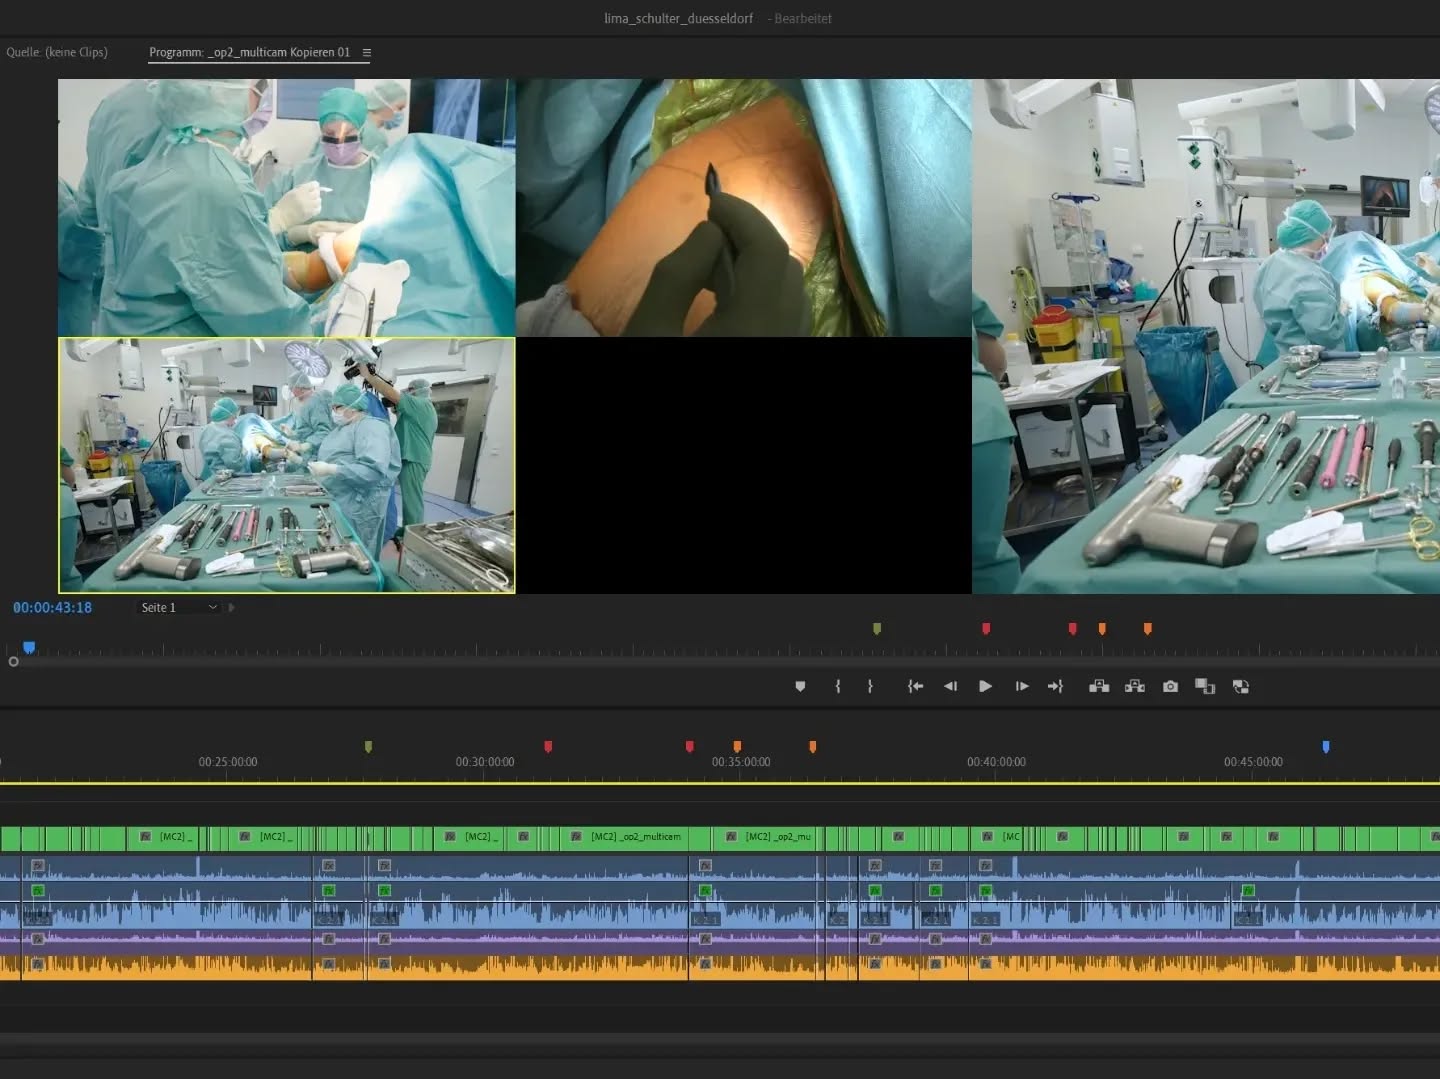
Task: Click the Mark Out bracket icon
Action: 870,686
